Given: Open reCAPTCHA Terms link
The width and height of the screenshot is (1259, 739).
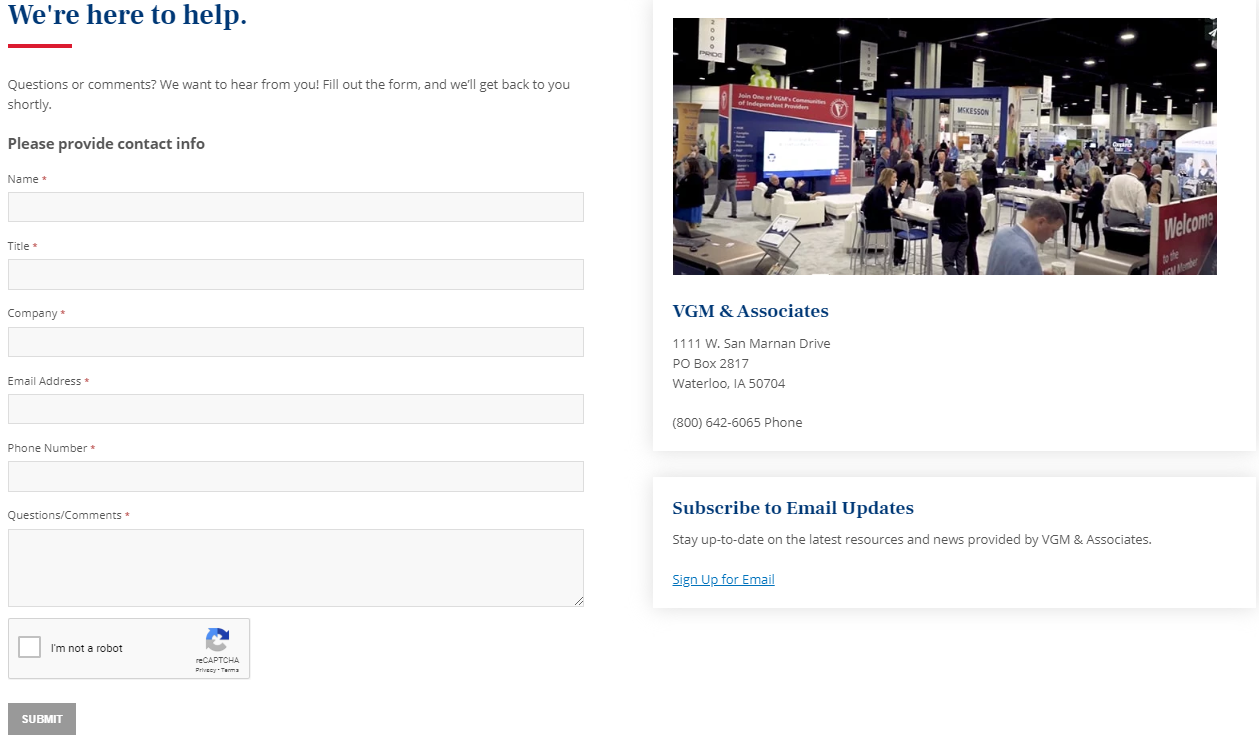Looking at the screenshot, I should tap(230, 670).
